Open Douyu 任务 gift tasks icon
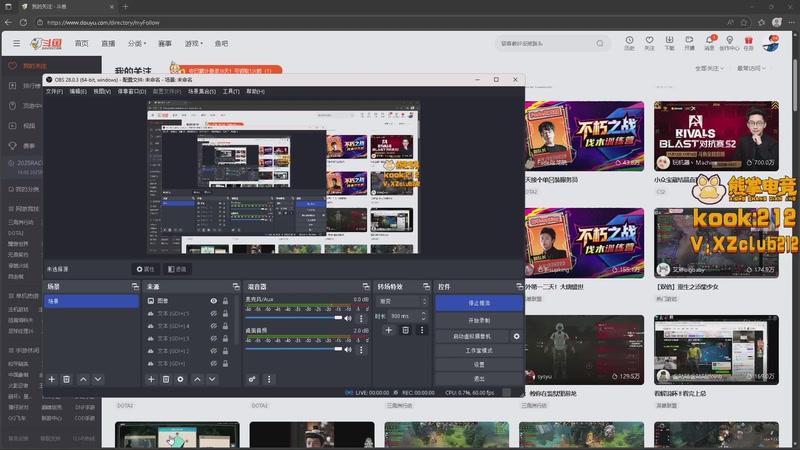Viewport: 800px width, 450px height. coord(748,43)
